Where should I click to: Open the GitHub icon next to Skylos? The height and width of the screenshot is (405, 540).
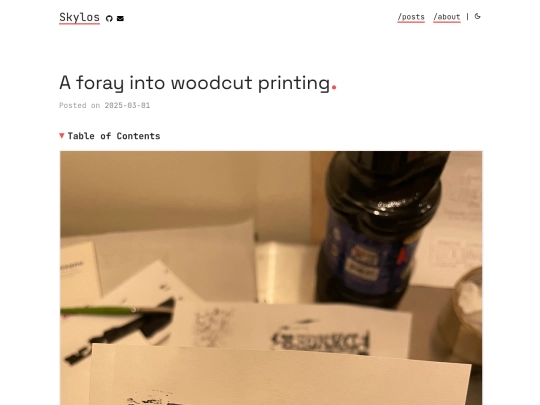tap(109, 19)
